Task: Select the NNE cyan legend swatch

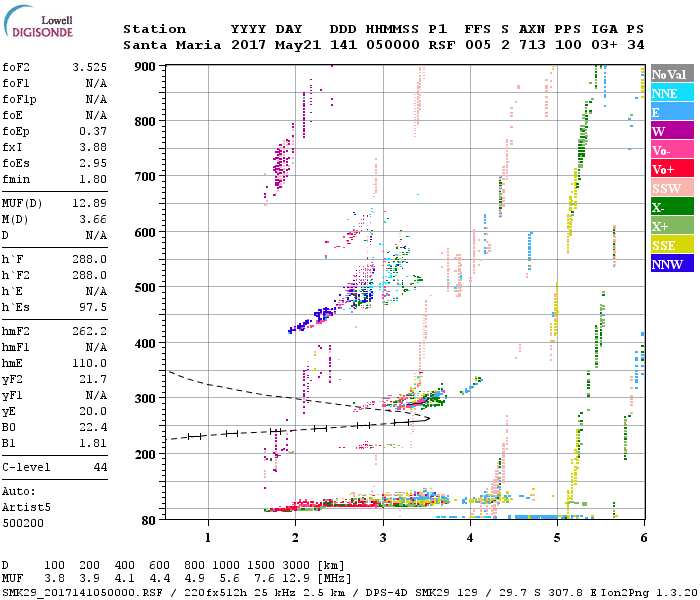Action: pyautogui.click(x=672, y=93)
